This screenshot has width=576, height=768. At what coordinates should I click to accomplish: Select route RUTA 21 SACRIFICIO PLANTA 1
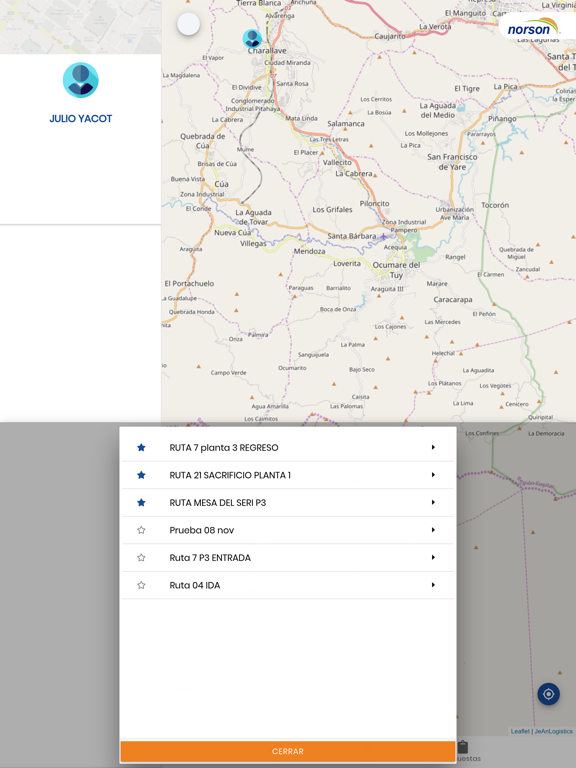coord(288,475)
